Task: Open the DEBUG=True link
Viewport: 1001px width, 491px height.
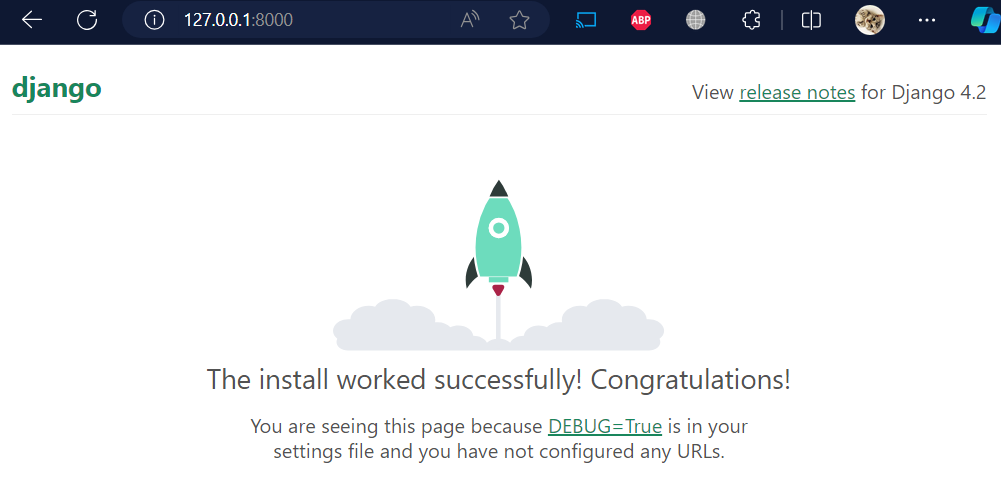Action: [605, 427]
